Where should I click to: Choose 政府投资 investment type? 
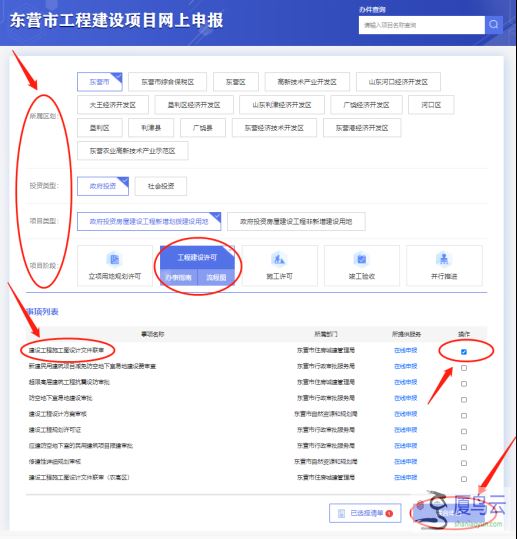click(103, 186)
